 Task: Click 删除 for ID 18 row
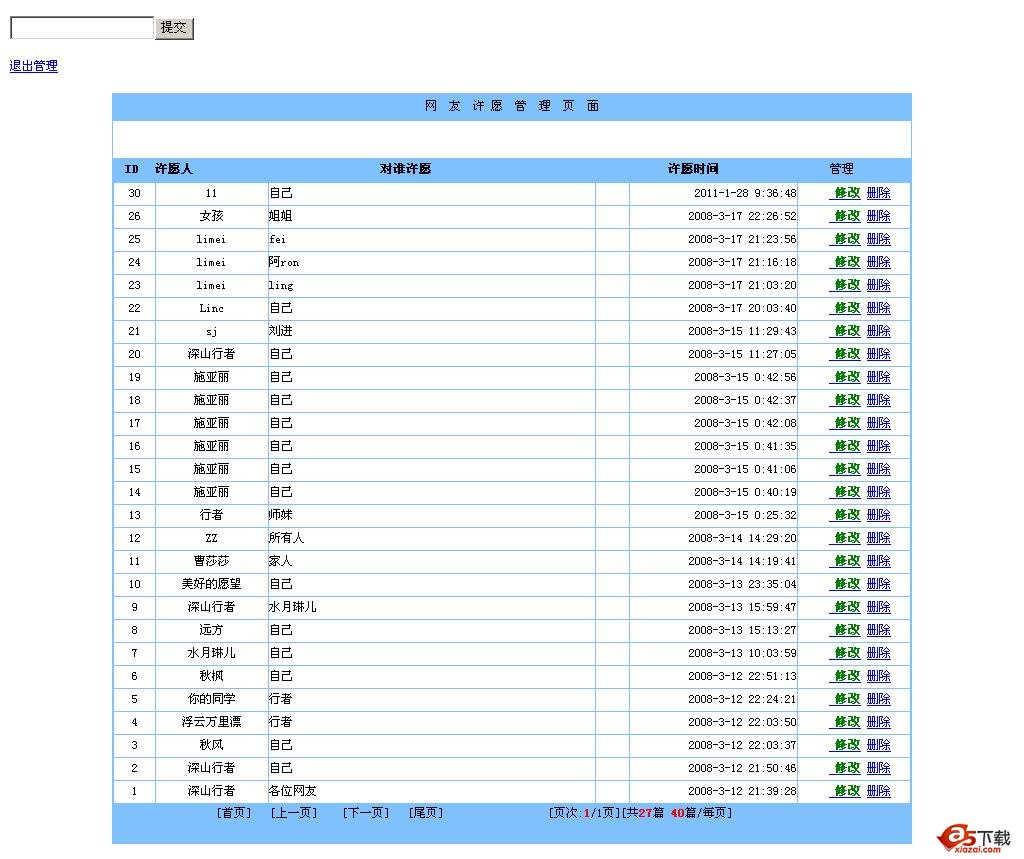878,400
